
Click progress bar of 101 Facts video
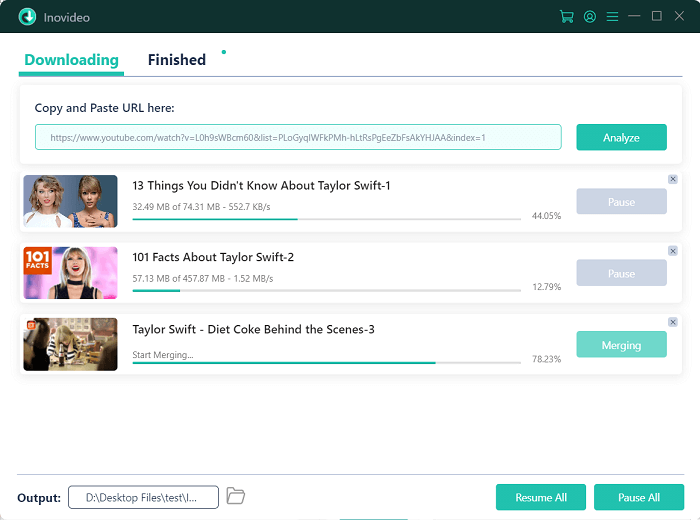point(327,291)
